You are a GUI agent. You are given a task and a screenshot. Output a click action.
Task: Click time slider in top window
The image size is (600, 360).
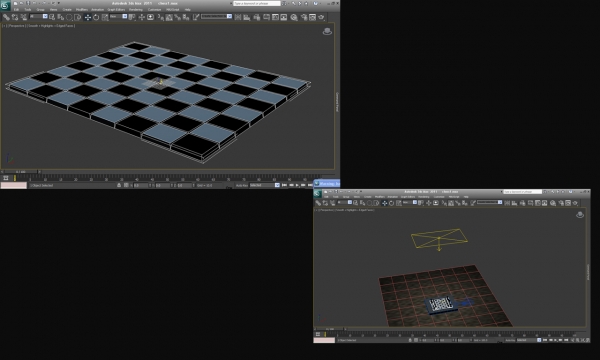pos(21,172)
